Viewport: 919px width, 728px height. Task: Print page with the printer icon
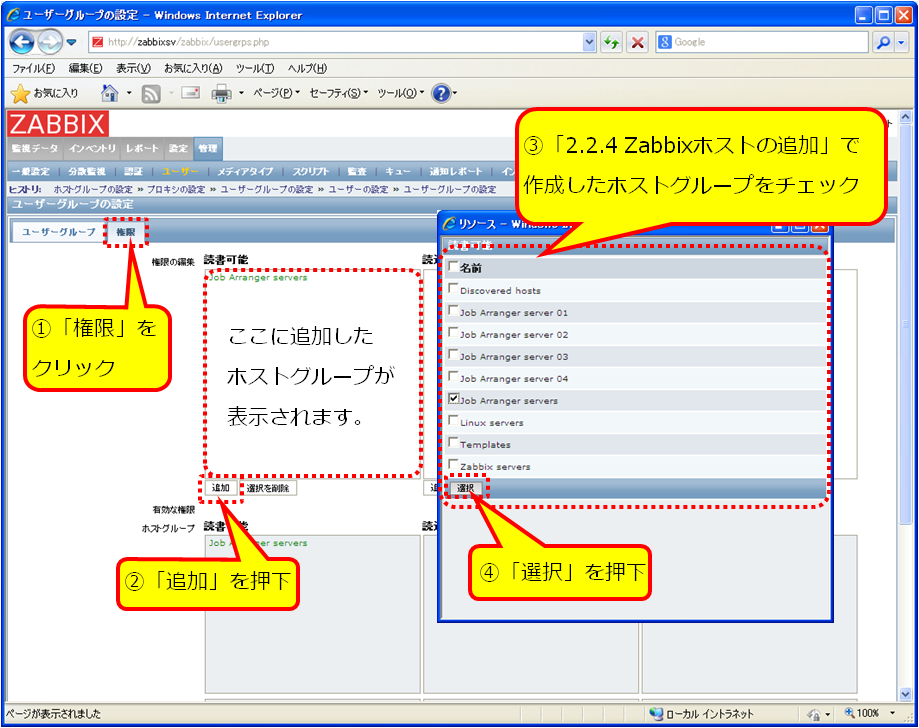(221, 94)
